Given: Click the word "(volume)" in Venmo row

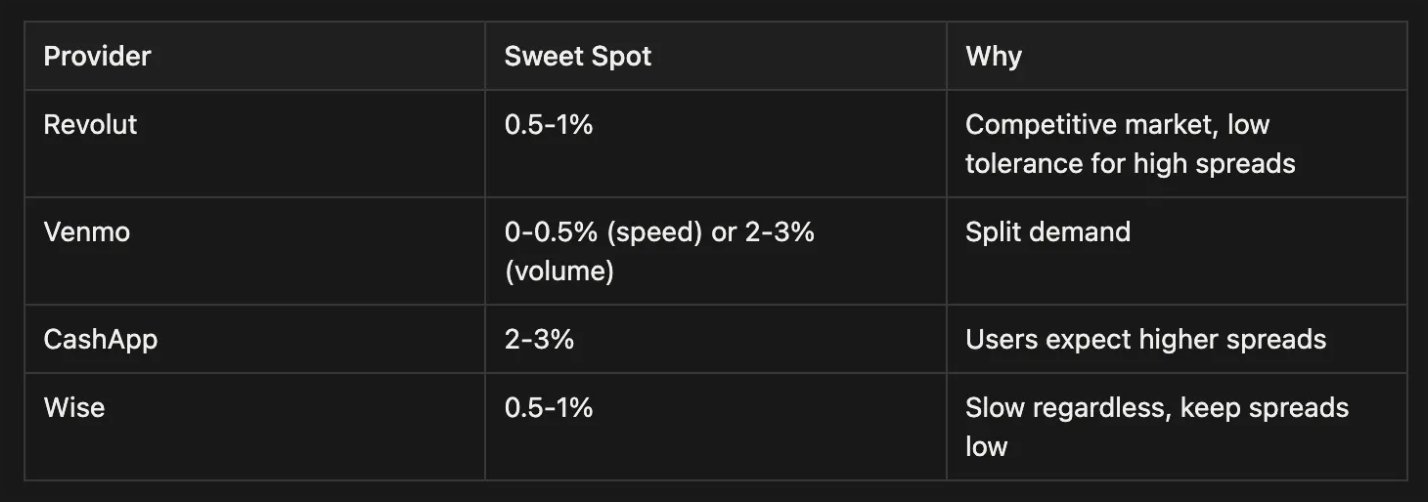Looking at the screenshot, I should coord(559,270).
